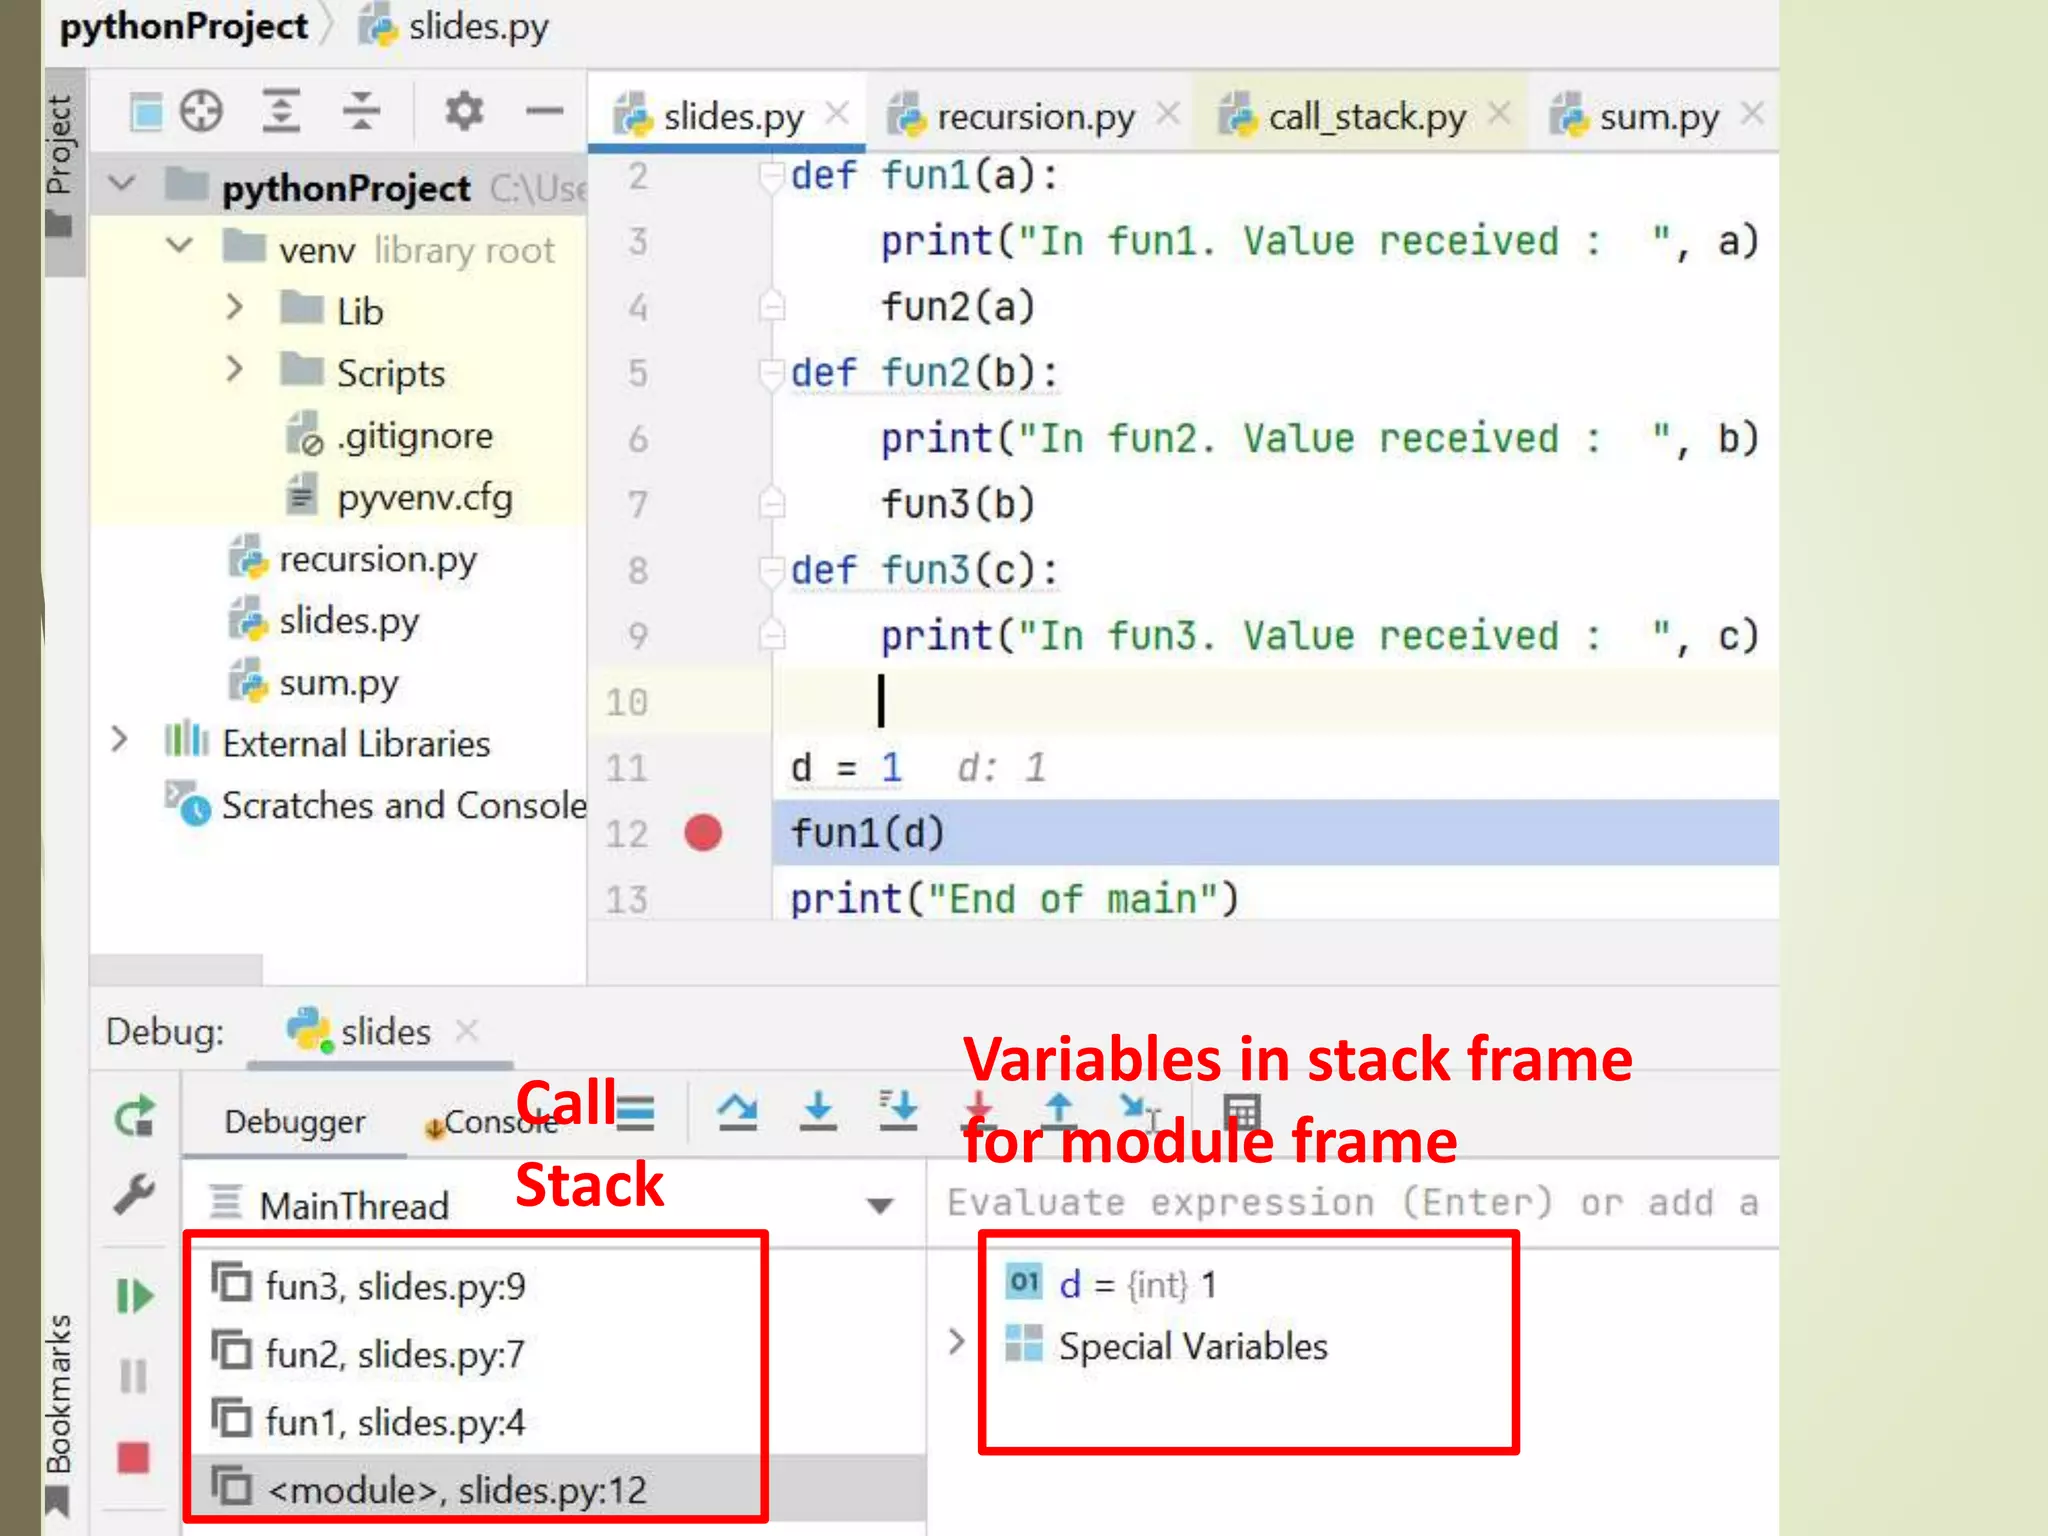Close the call_stack.py tab
The width and height of the screenshot is (2048, 1536).
(1498, 113)
